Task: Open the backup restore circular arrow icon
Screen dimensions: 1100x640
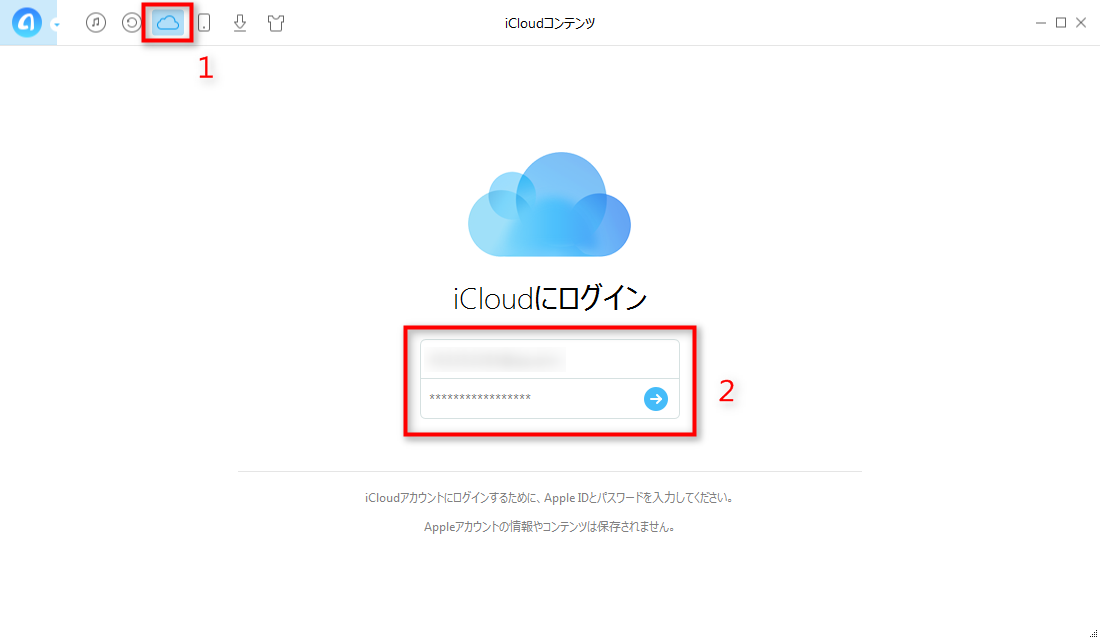Action: point(131,22)
